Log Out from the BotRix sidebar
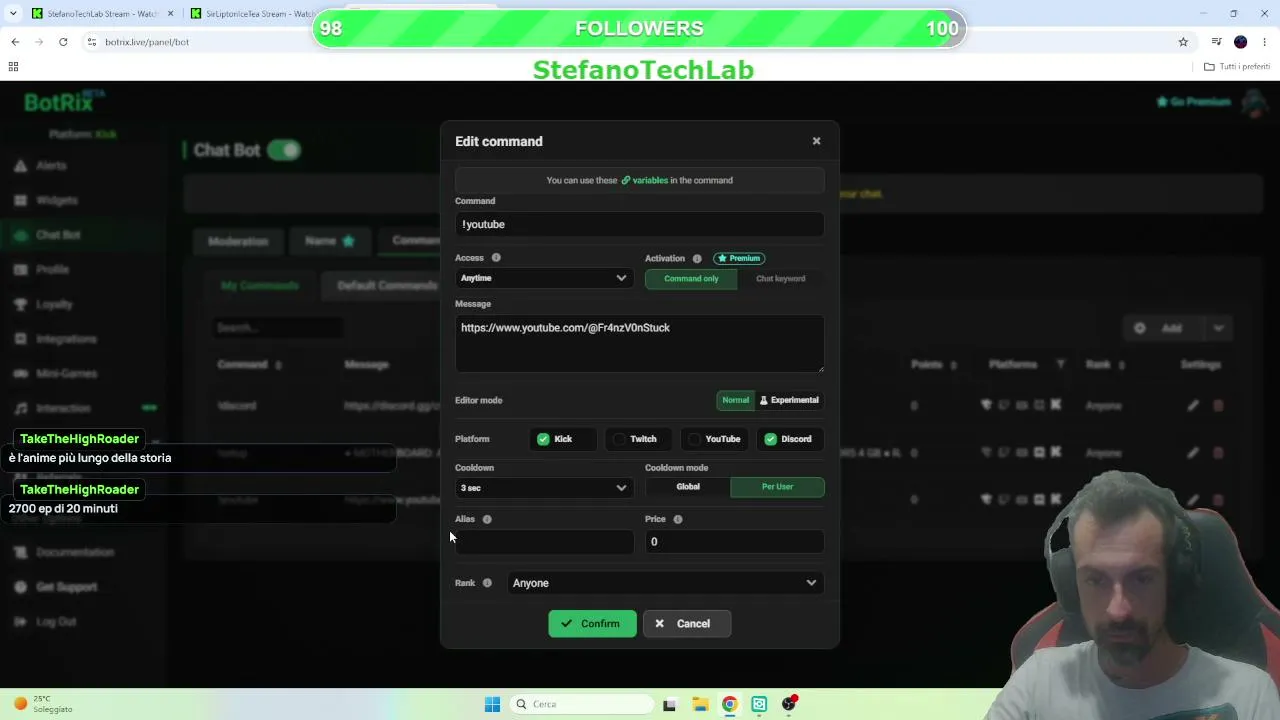1280x720 pixels. pos(56,621)
